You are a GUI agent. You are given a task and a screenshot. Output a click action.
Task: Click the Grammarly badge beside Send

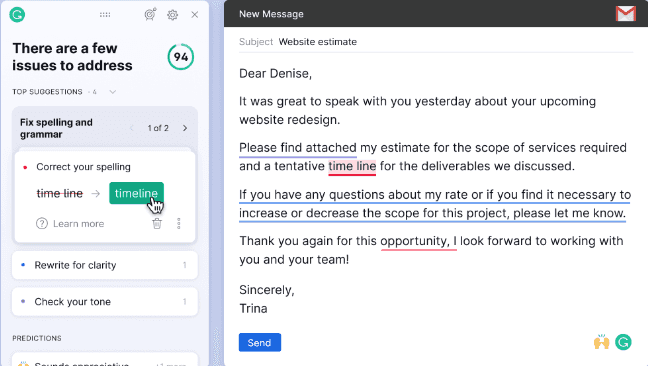tap(623, 342)
